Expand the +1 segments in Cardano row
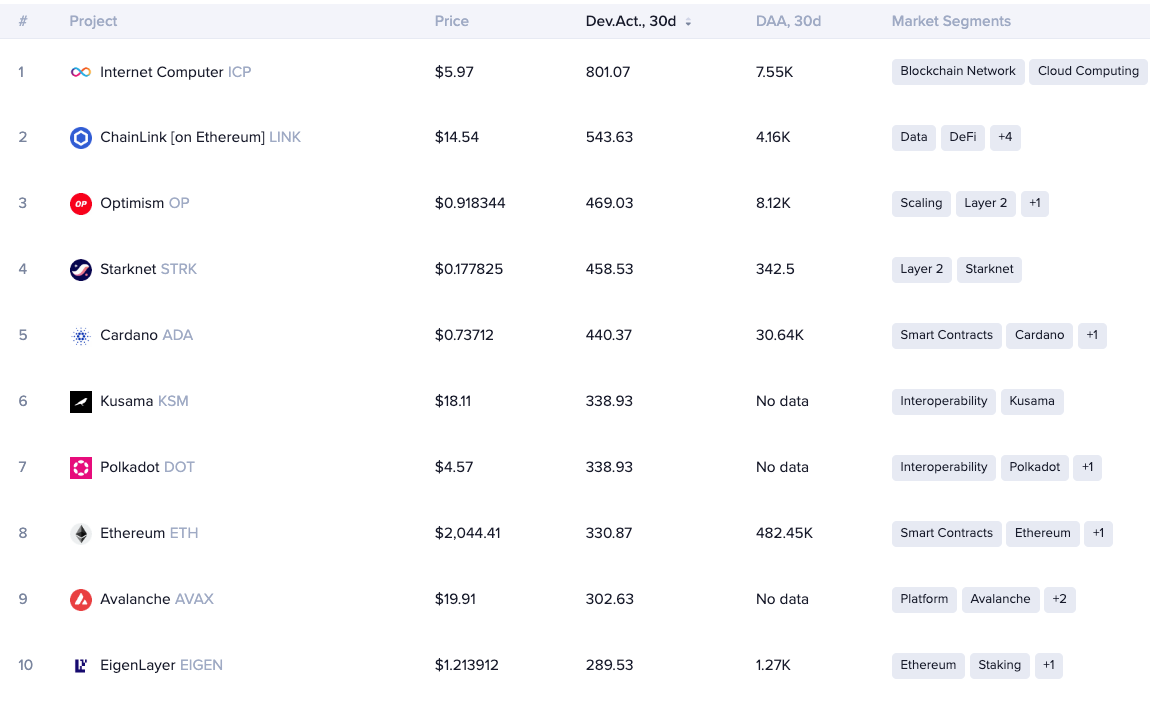 (1092, 335)
